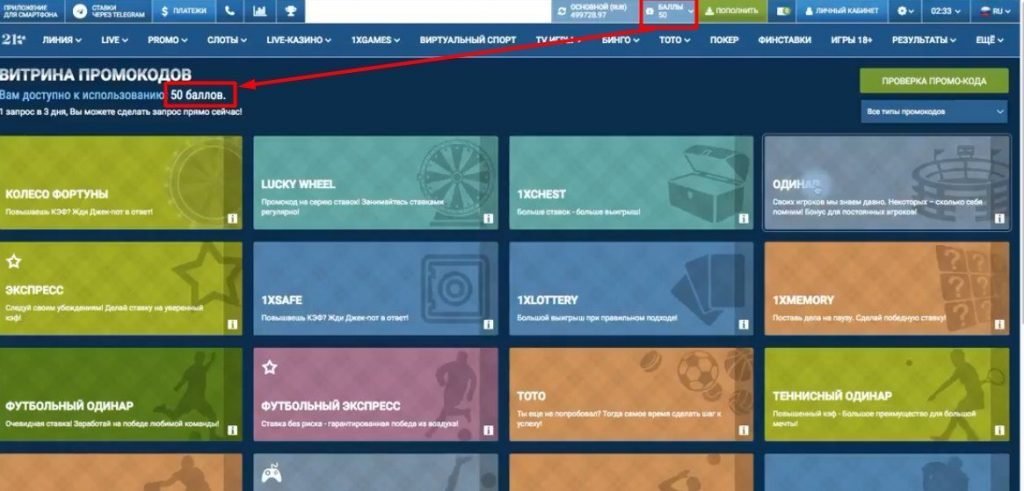Refresh the Основной account balance
This screenshot has height=491, width=1024.
click(x=562, y=11)
